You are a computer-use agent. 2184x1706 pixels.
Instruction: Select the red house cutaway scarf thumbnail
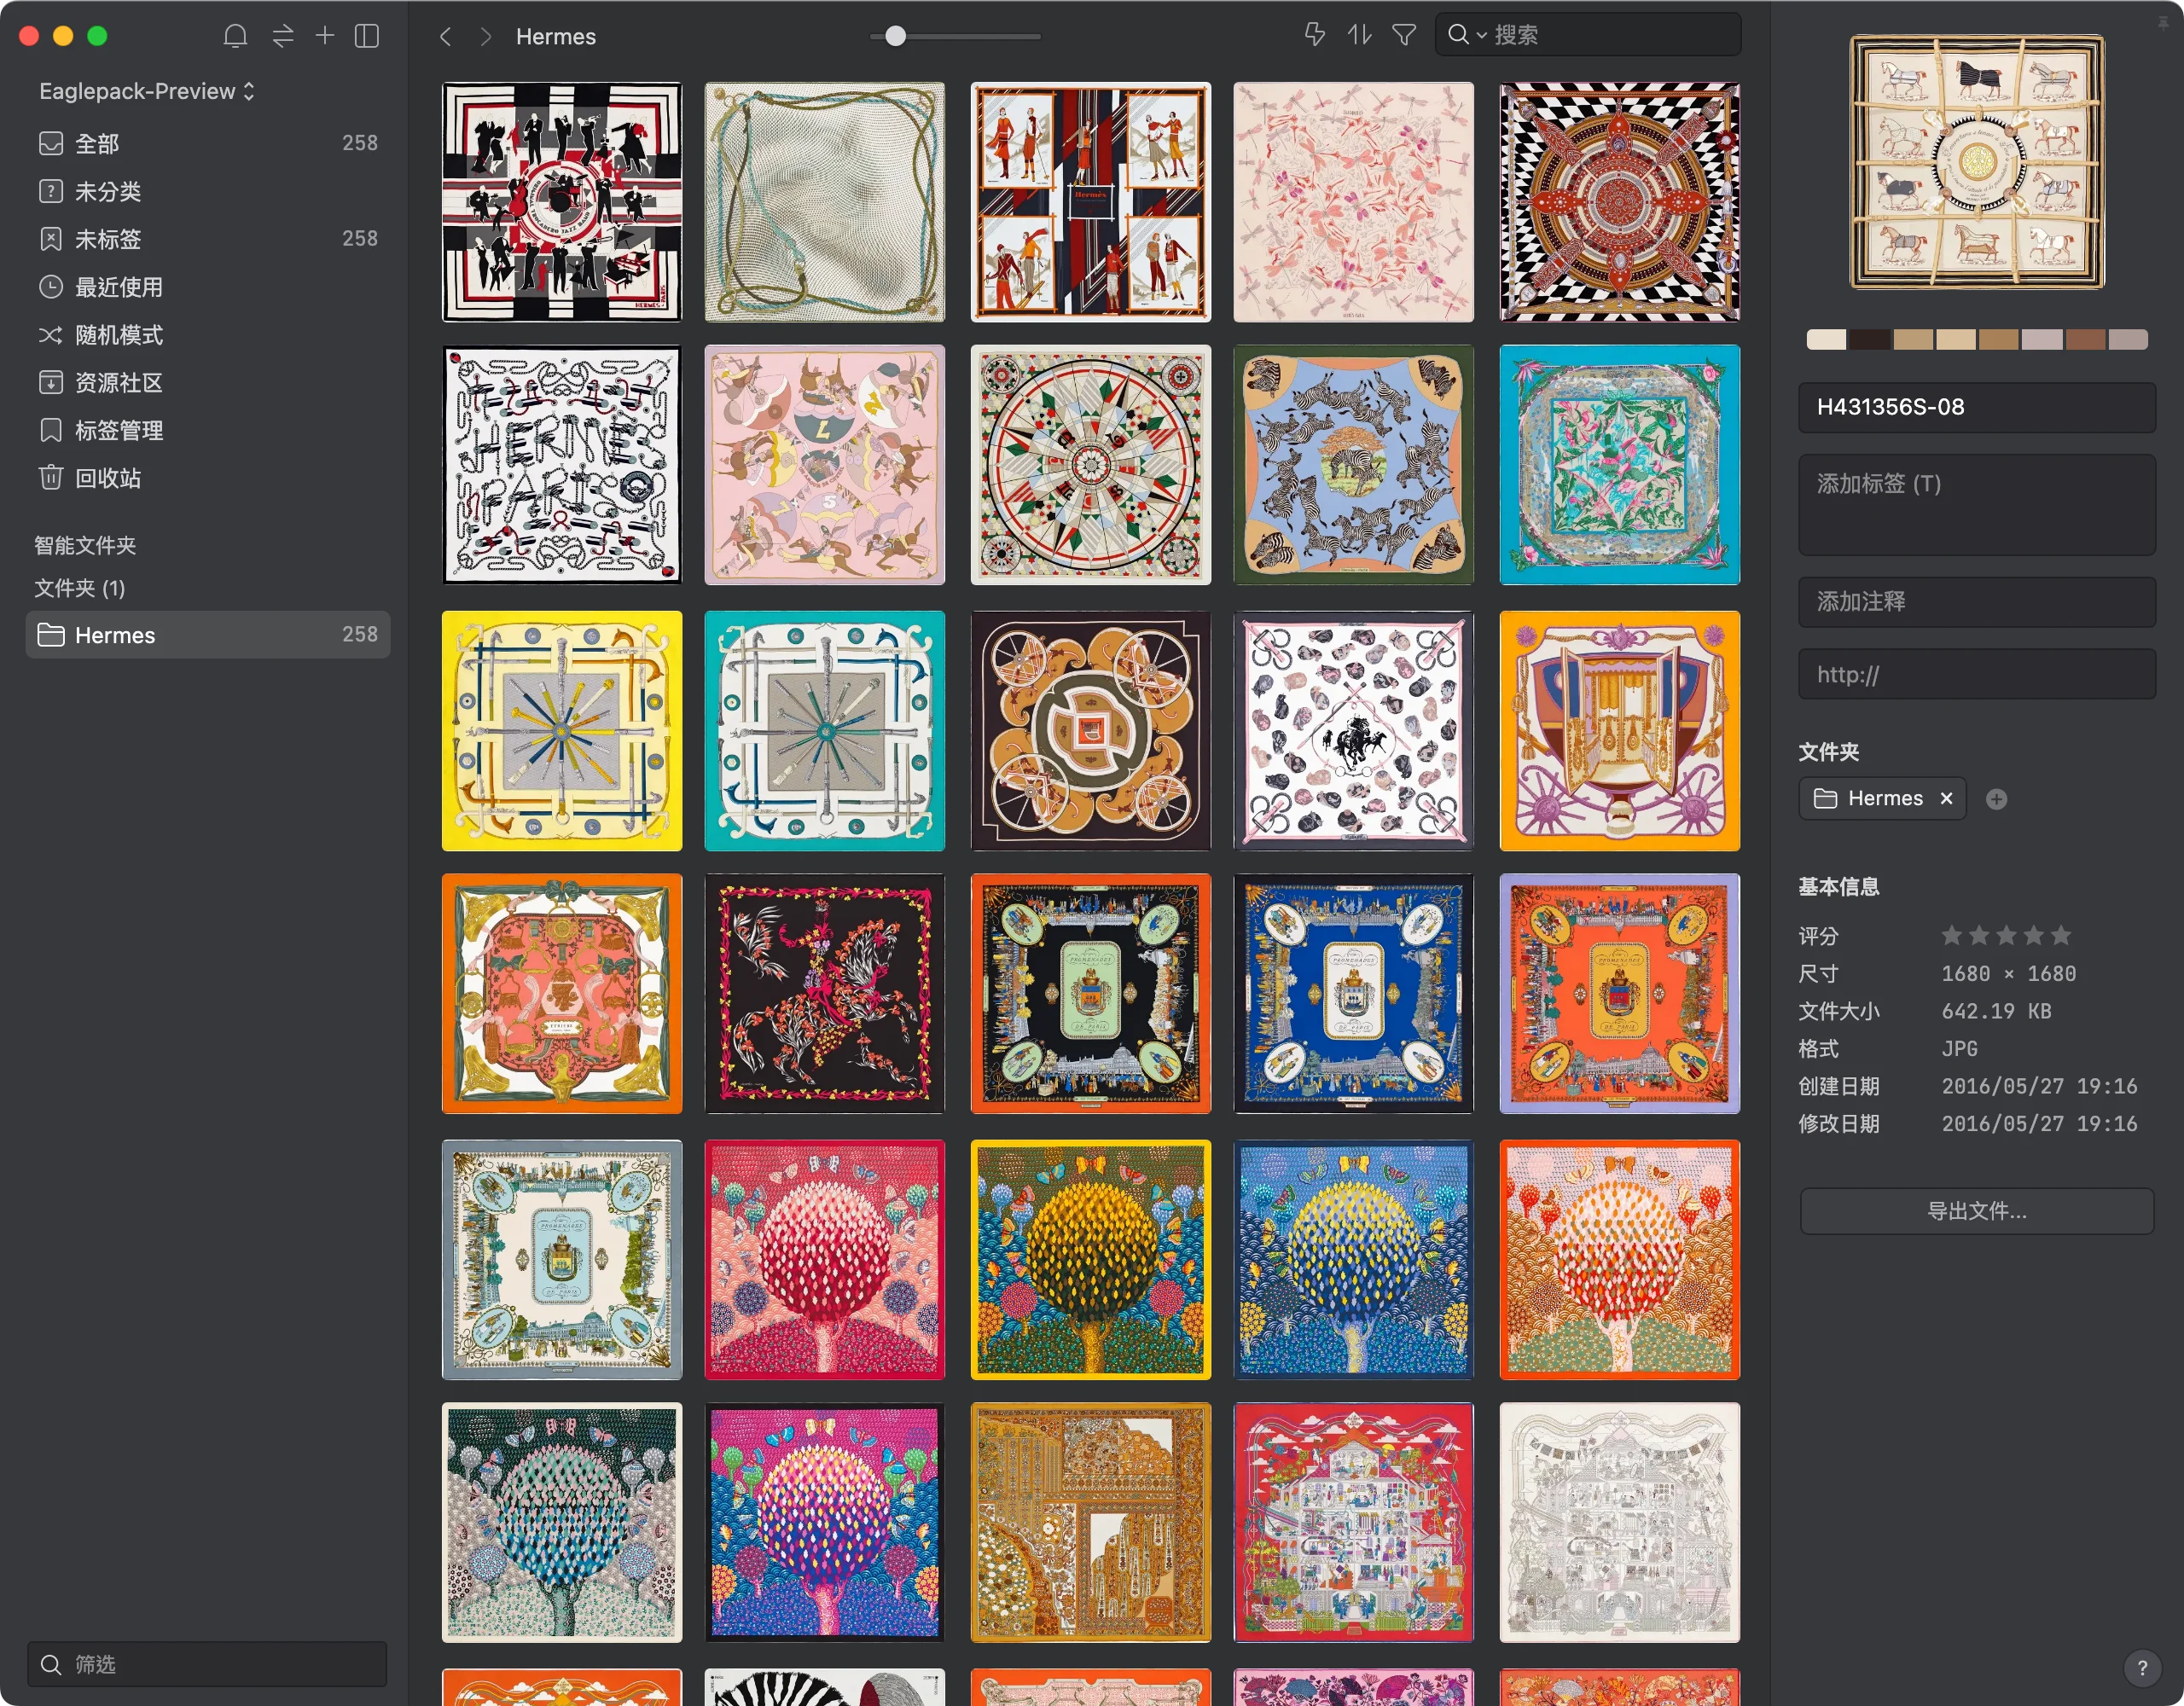1353,1522
